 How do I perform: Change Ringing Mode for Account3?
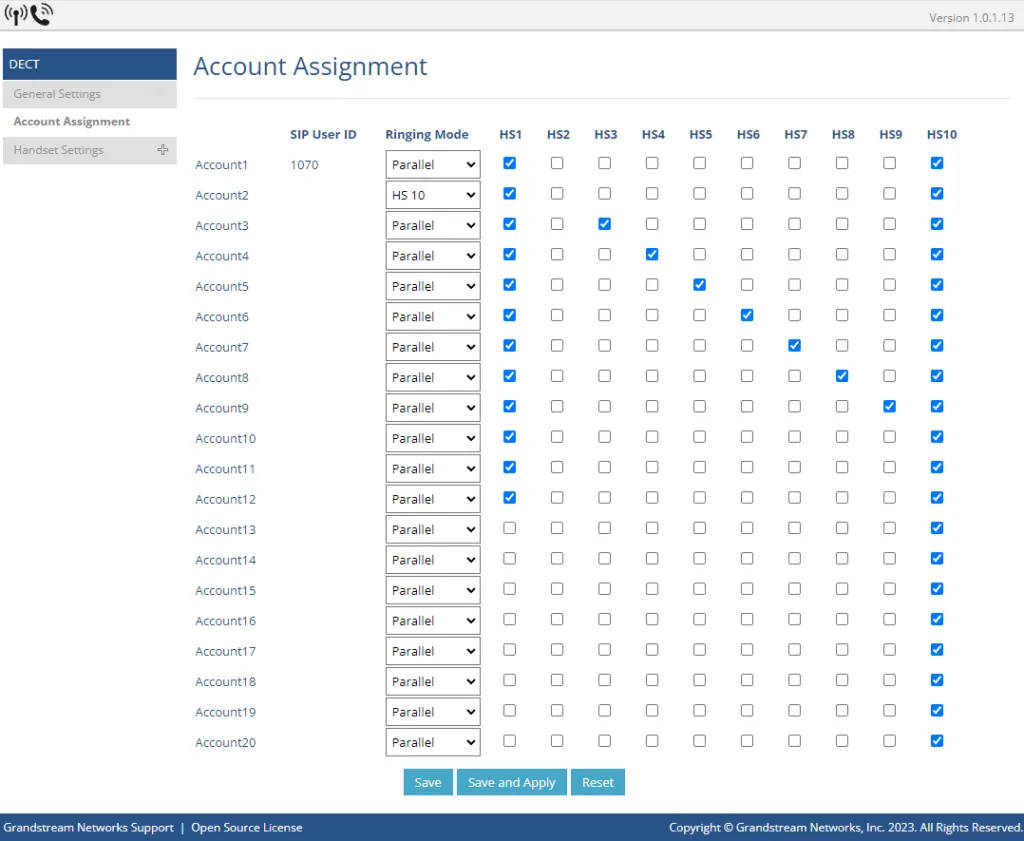click(433, 225)
